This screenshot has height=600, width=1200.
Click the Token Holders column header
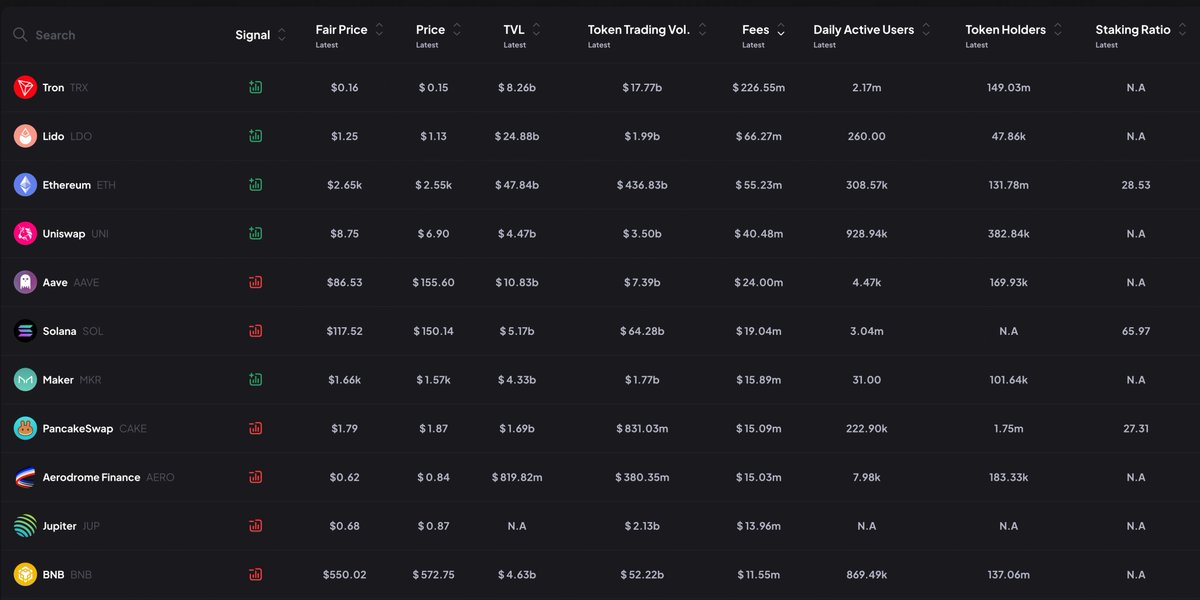pos(1005,30)
